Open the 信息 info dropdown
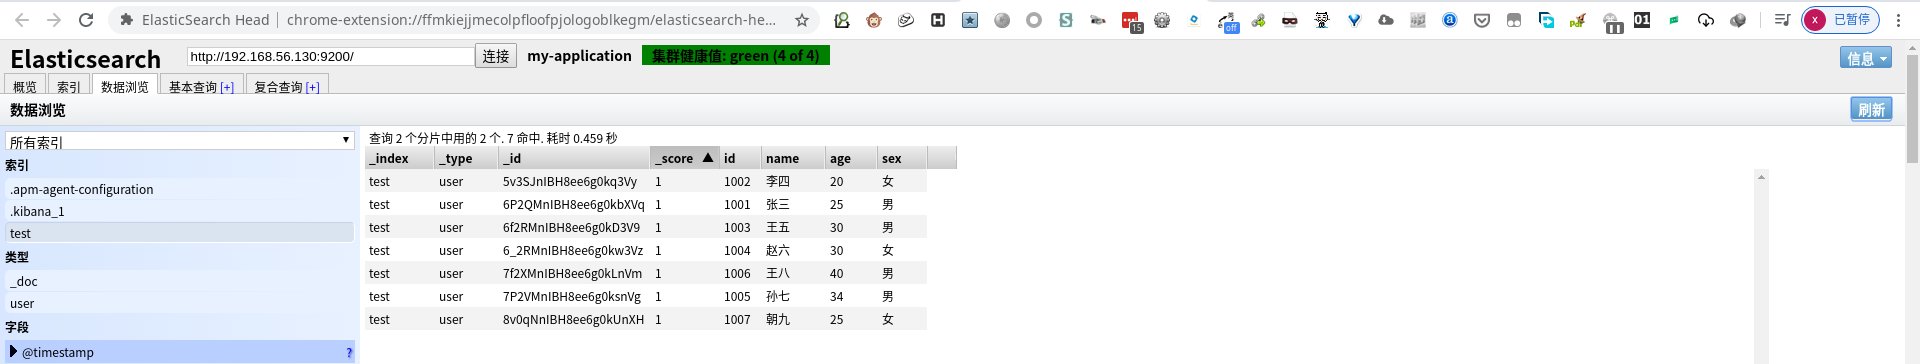Viewport: 1920px width, 364px height. 1866,58
